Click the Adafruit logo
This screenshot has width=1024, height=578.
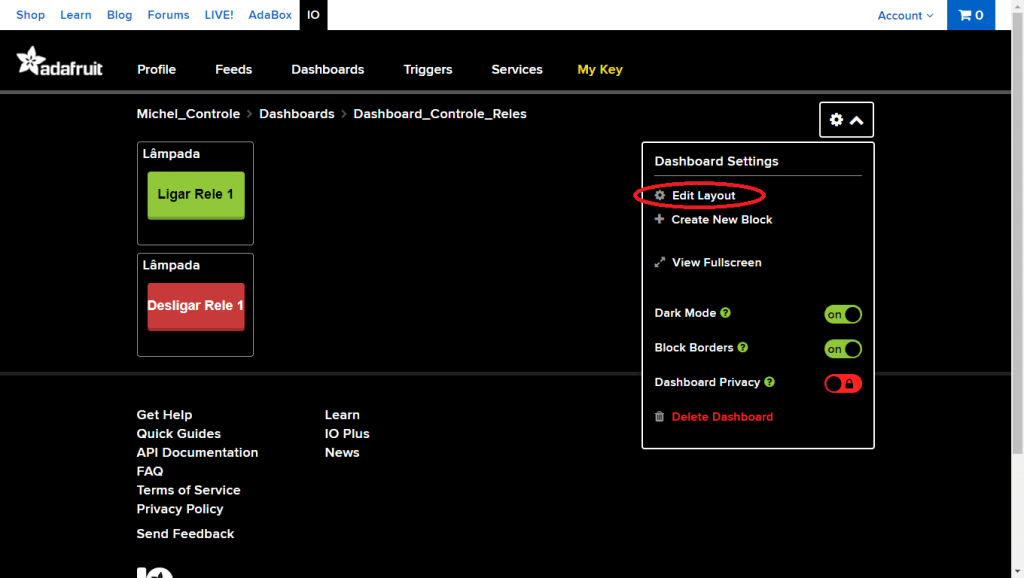59,61
